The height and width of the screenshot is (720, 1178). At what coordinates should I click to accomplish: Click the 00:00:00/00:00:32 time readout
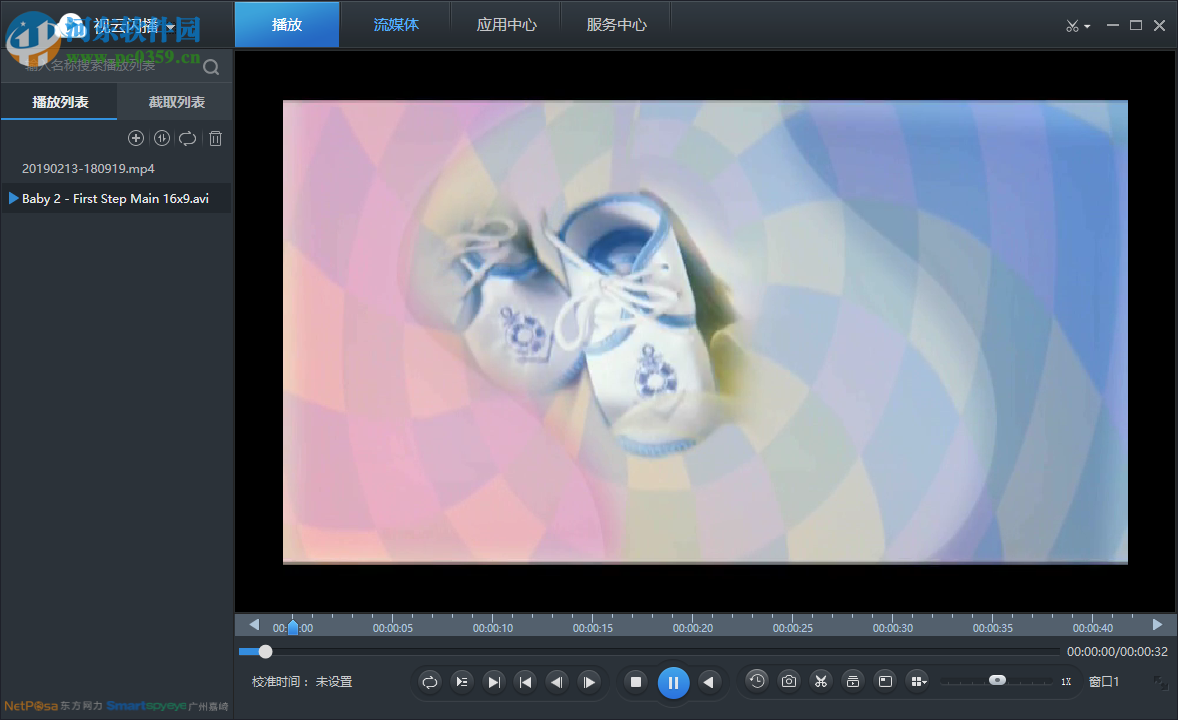1117,652
